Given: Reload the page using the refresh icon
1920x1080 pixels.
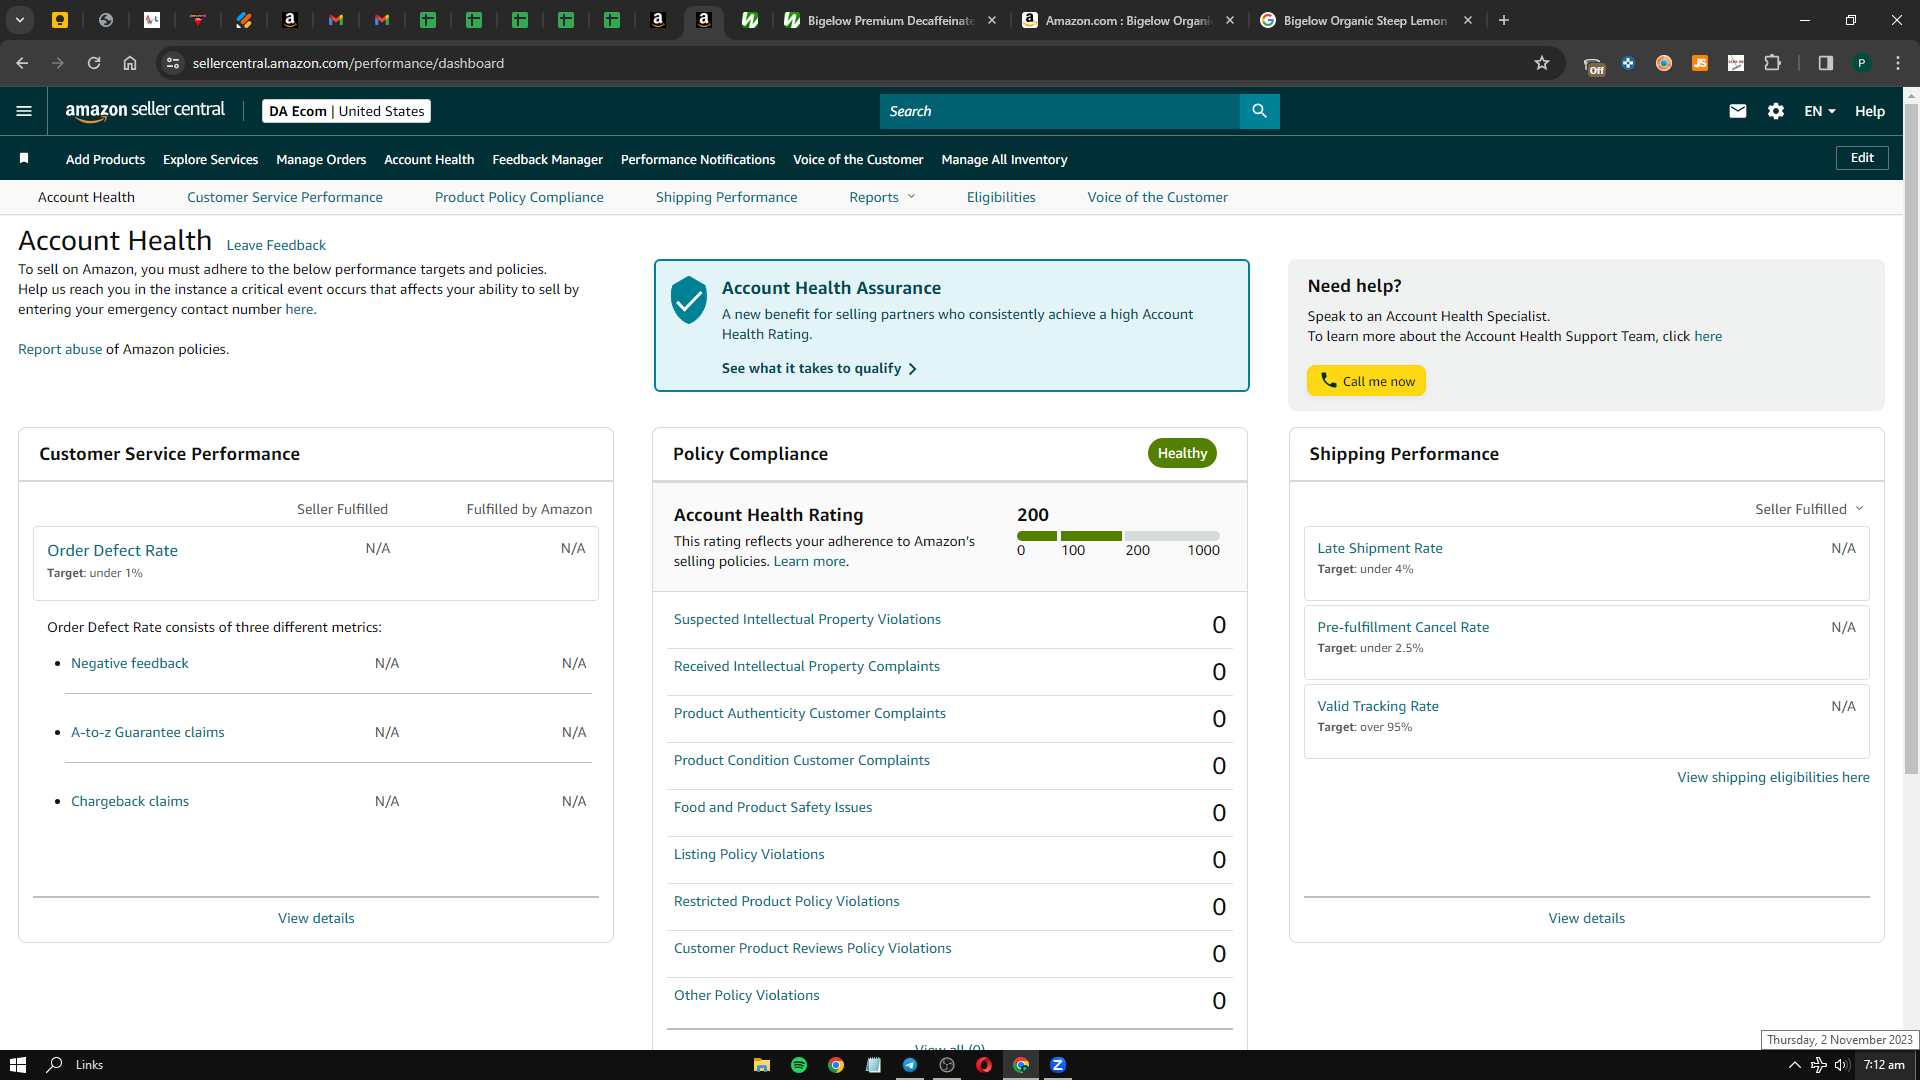Looking at the screenshot, I should pyautogui.click(x=94, y=63).
